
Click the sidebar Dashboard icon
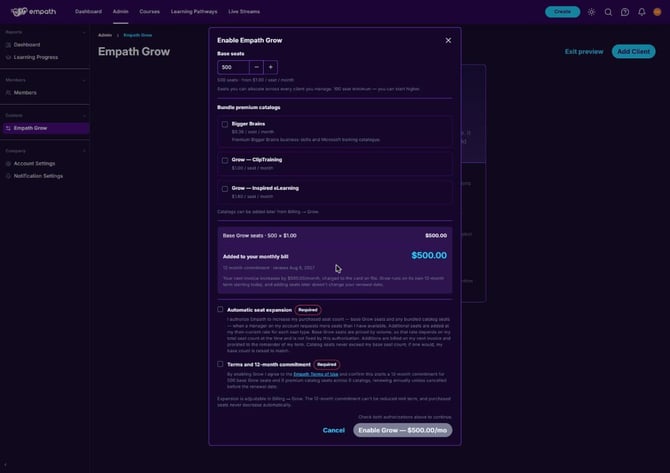[8, 44]
